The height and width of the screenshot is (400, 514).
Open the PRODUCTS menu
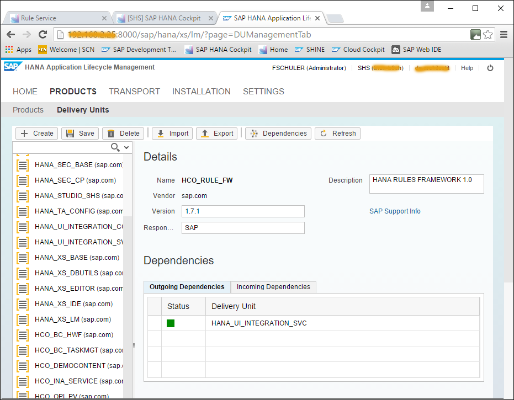[73, 91]
